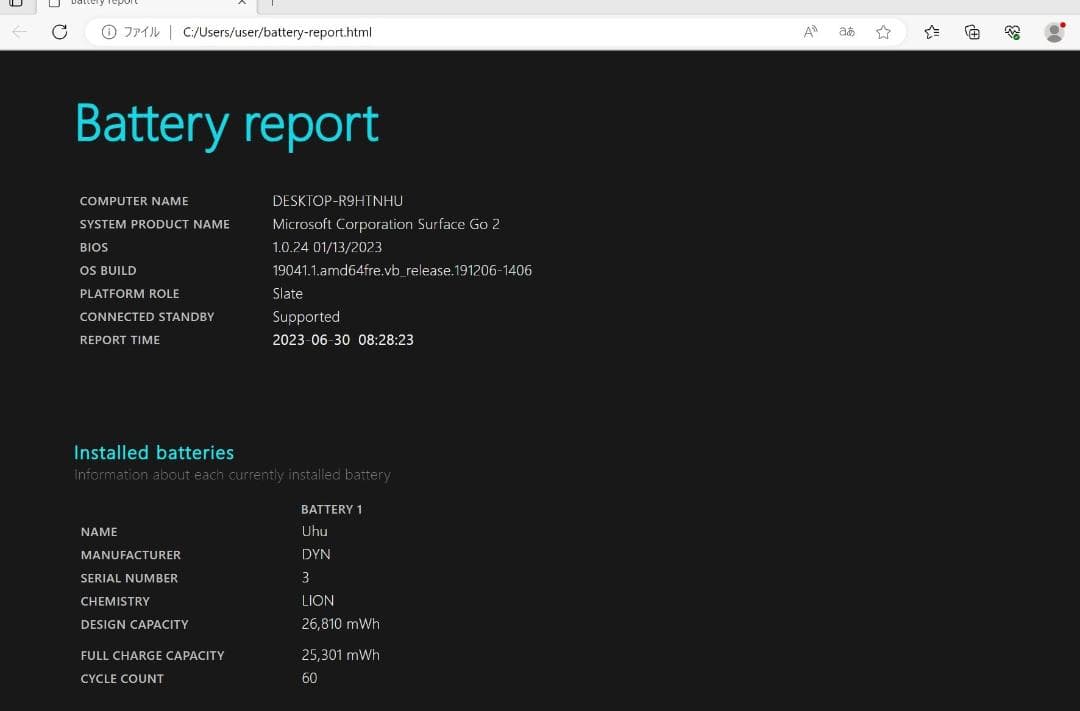Open the translate page icon

tap(846, 32)
